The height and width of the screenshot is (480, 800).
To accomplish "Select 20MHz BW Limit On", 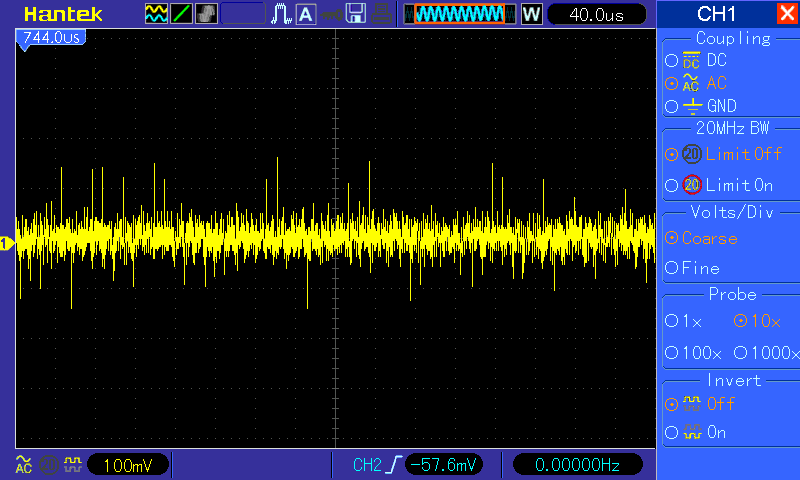I will point(719,185).
